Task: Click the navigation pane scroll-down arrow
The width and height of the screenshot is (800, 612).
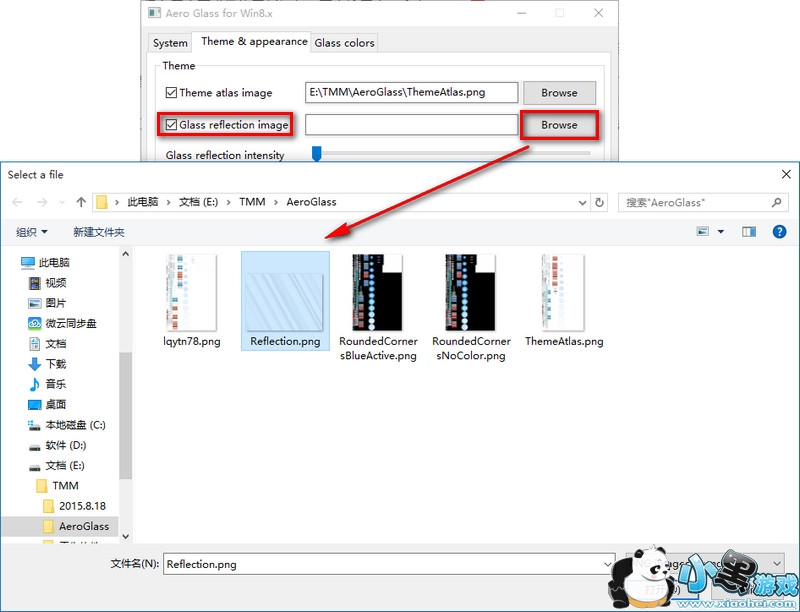Action: point(126,536)
